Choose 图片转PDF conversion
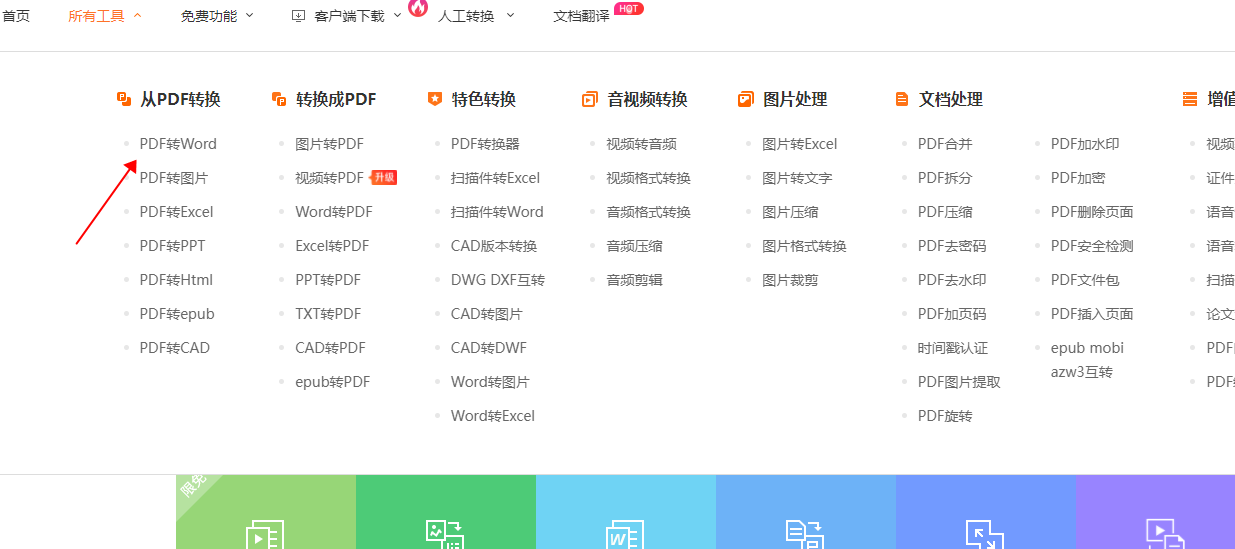 coord(330,144)
